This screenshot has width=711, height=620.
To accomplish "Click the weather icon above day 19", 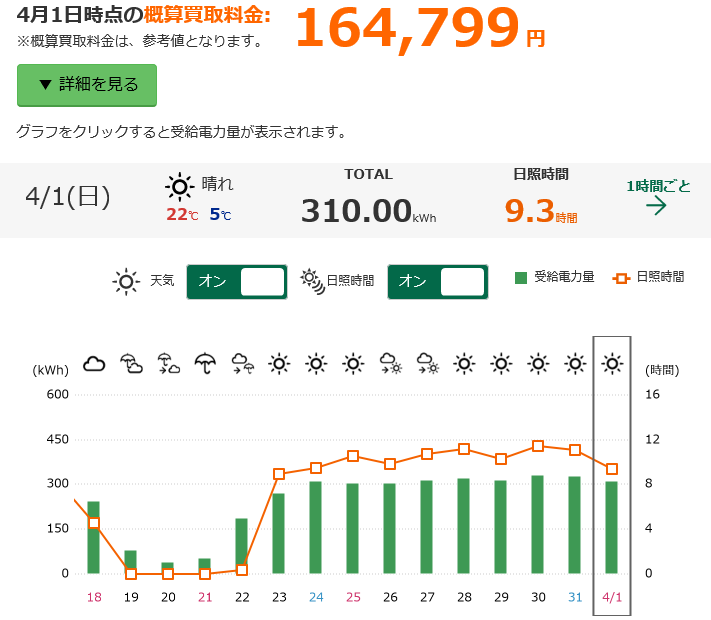I will 131,364.
